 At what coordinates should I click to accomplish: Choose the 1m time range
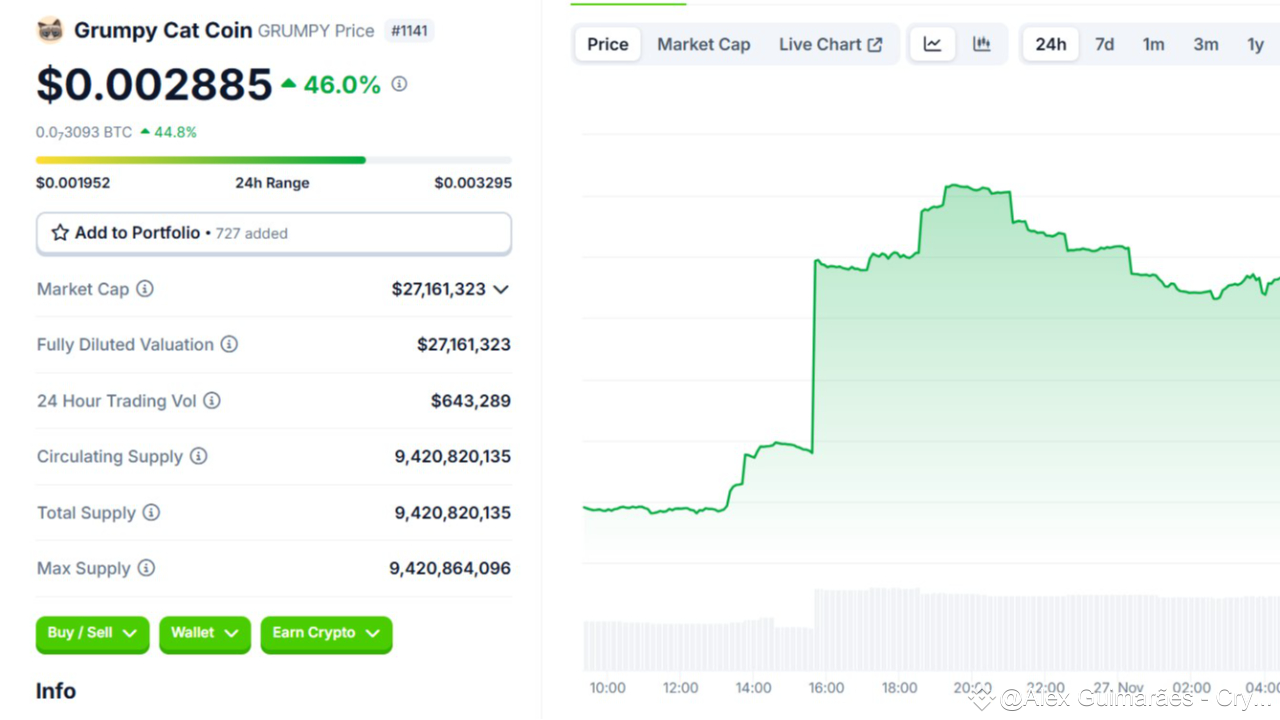click(x=1154, y=44)
